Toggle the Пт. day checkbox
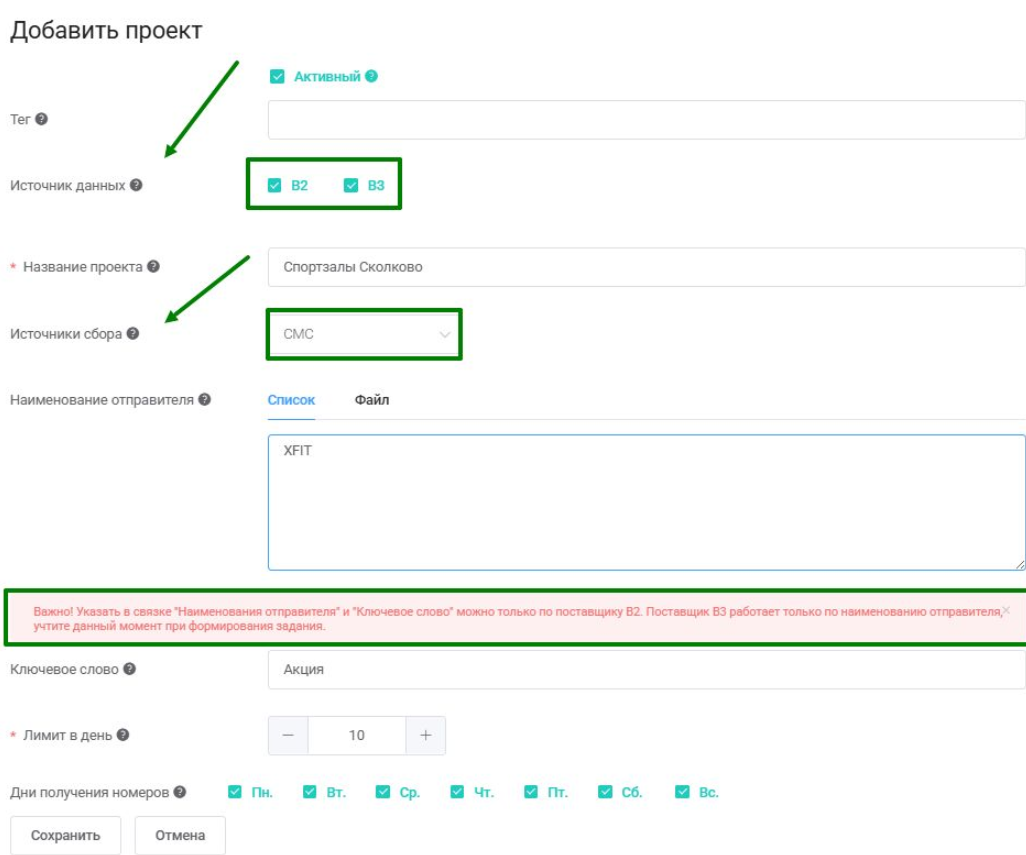The width and height of the screenshot is (1026, 855). 531,792
